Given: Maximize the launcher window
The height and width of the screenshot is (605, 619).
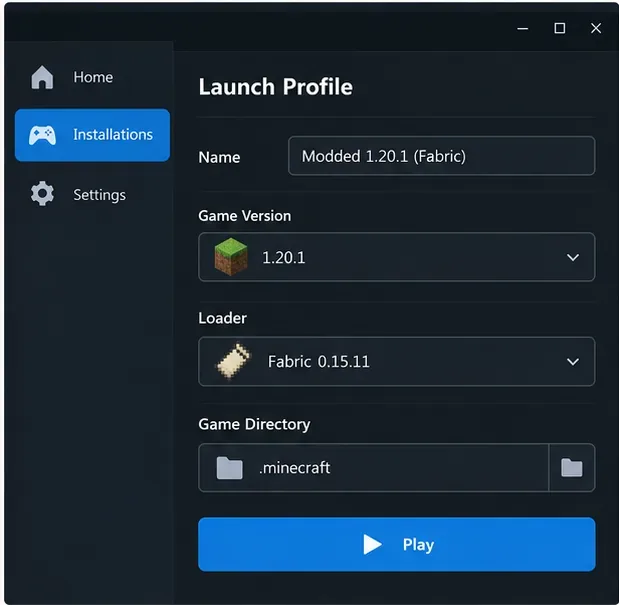Looking at the screenshot, I should [559, 28].
